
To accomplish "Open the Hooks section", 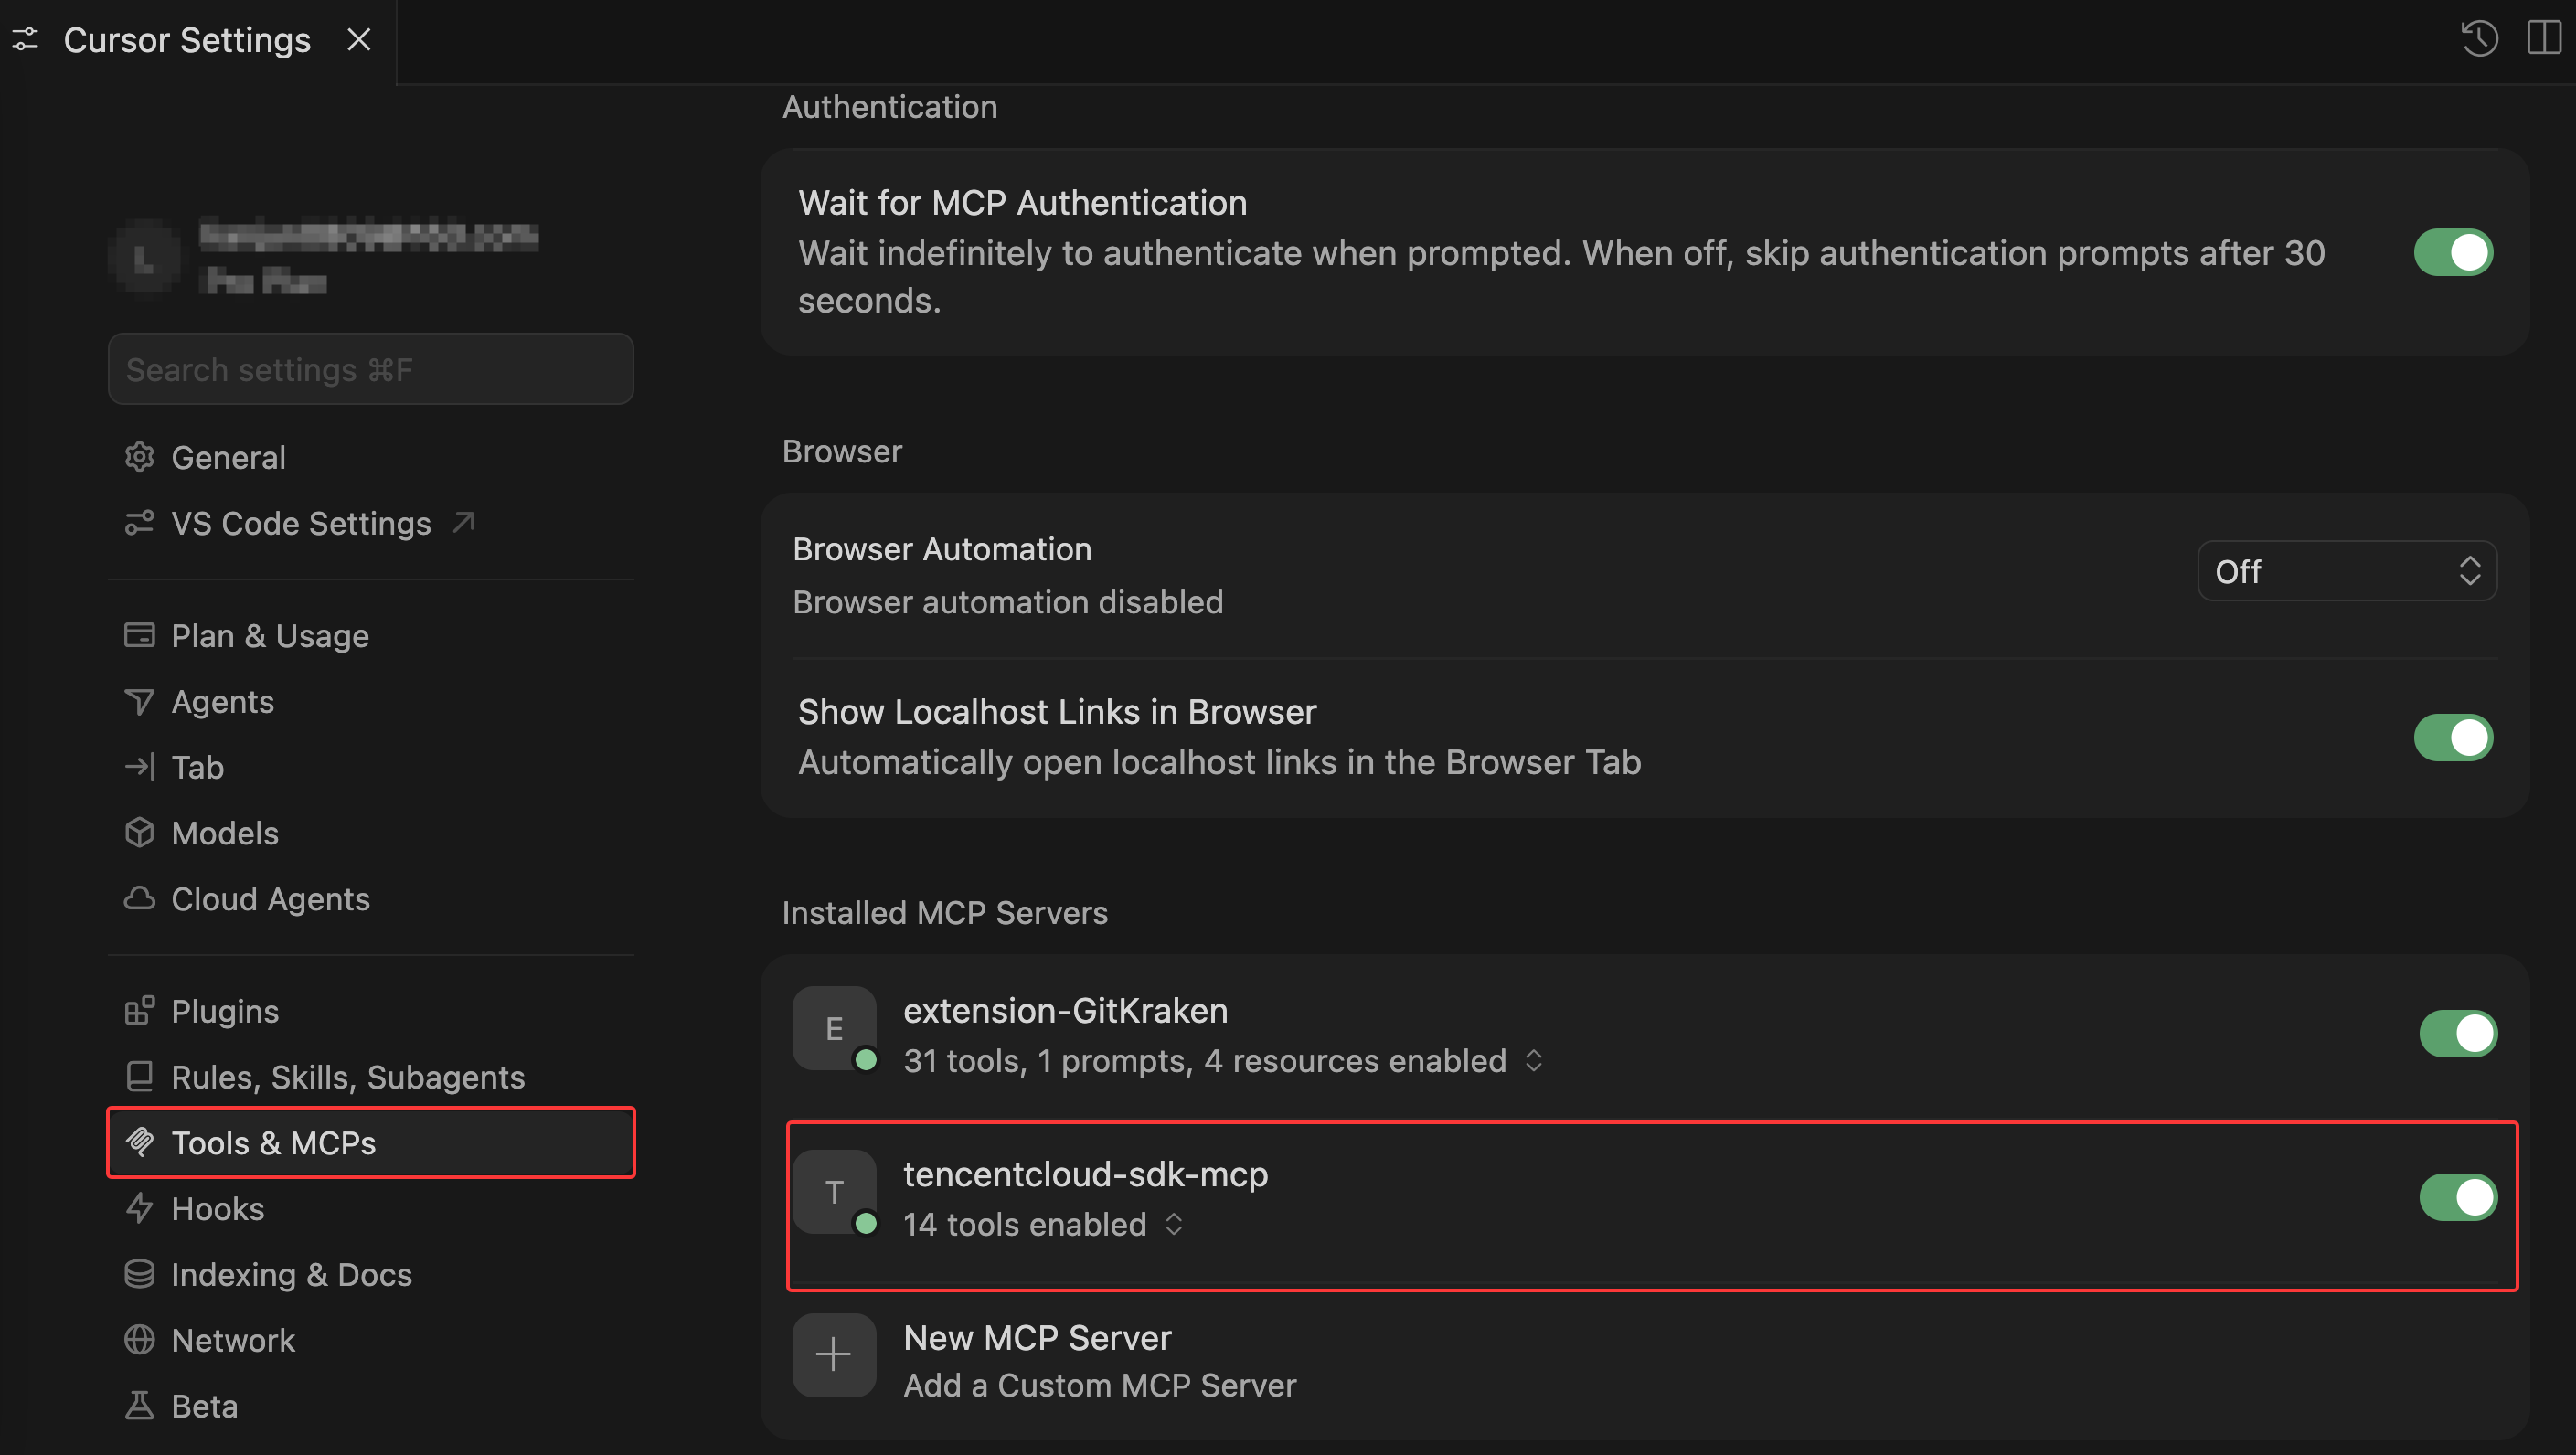I will pos(370,1208).
